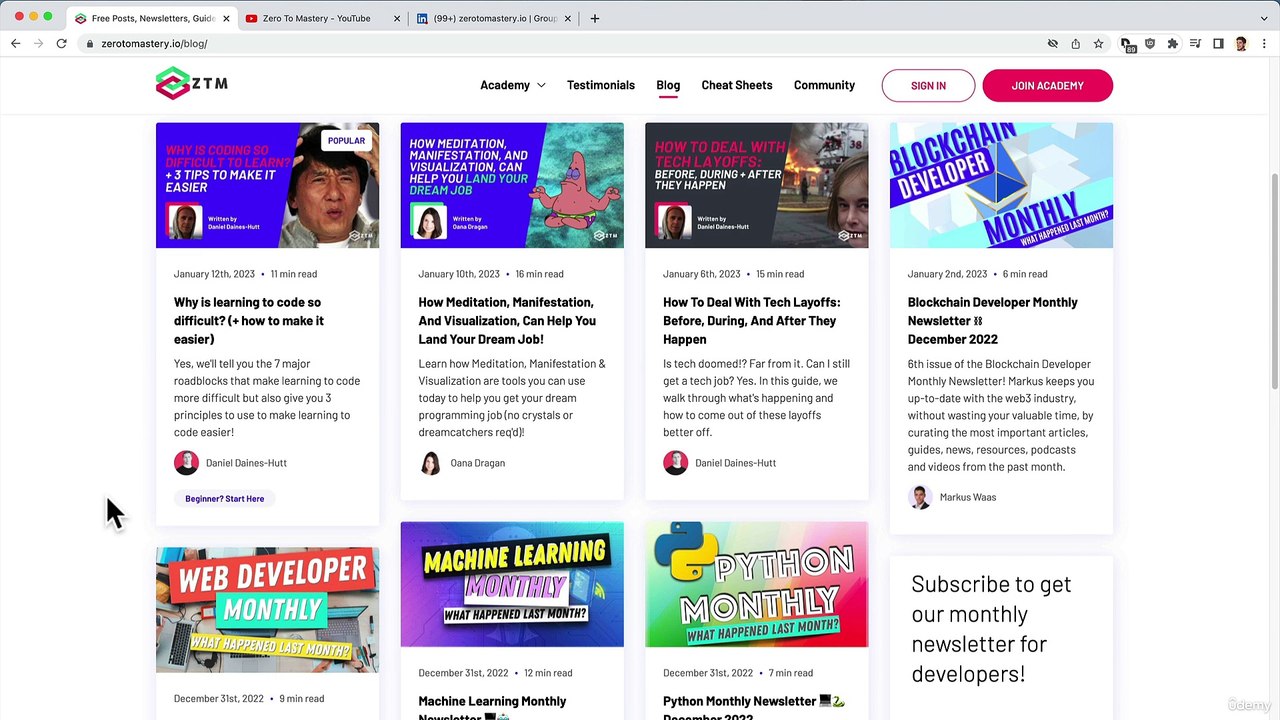Image resolution: width=1280 pixels, height=720 pixels.
Task: Click the Why Is Coding So Difficult thumbnail
Action: coord(267,185)
